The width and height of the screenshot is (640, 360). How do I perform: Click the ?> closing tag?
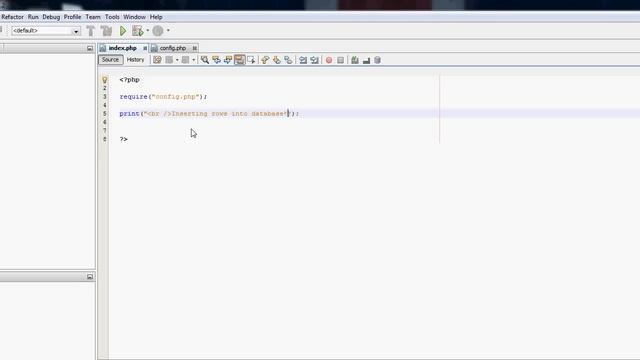(124, 139)
